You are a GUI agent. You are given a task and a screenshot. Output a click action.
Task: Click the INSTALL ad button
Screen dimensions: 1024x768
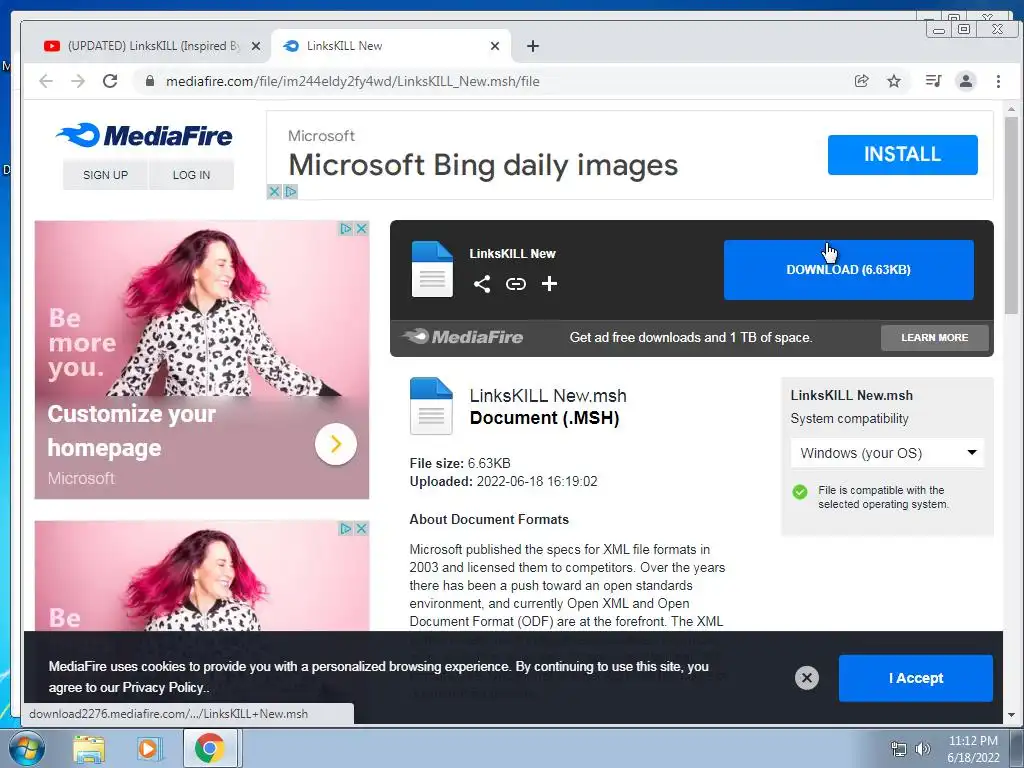pyautogui.click(x=903, y=155)
